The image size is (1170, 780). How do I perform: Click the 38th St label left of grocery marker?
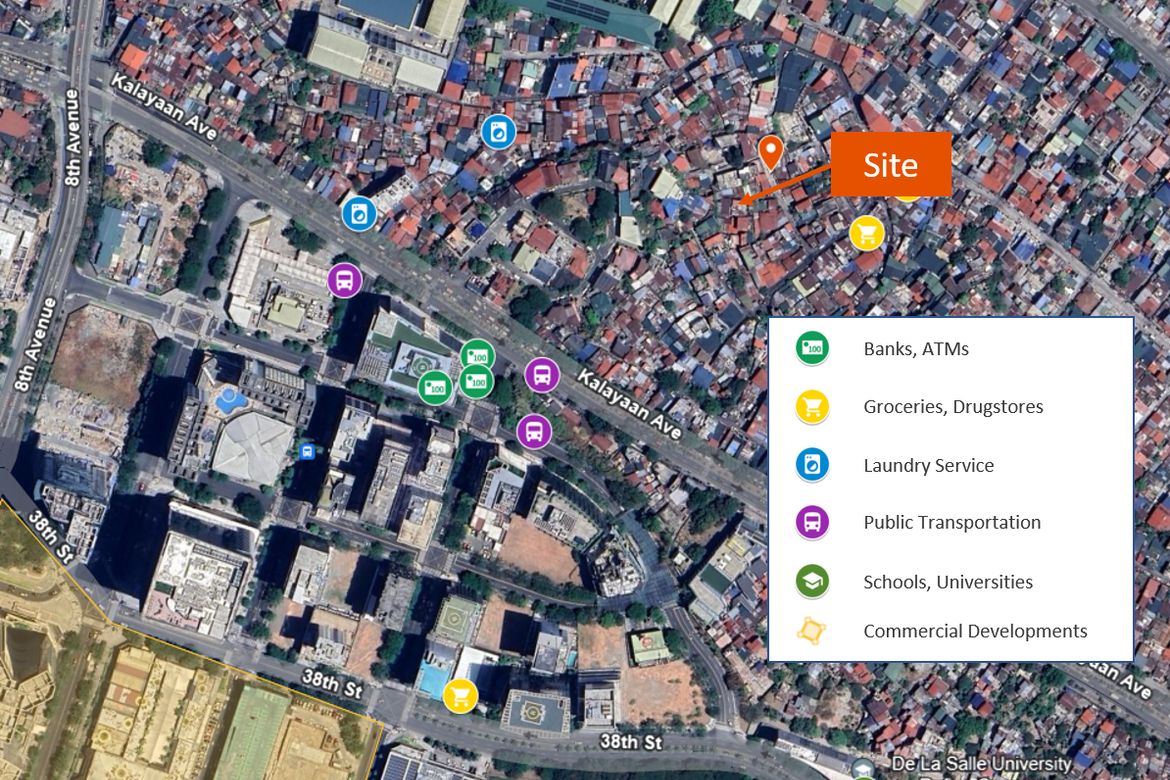coord(333,684)
